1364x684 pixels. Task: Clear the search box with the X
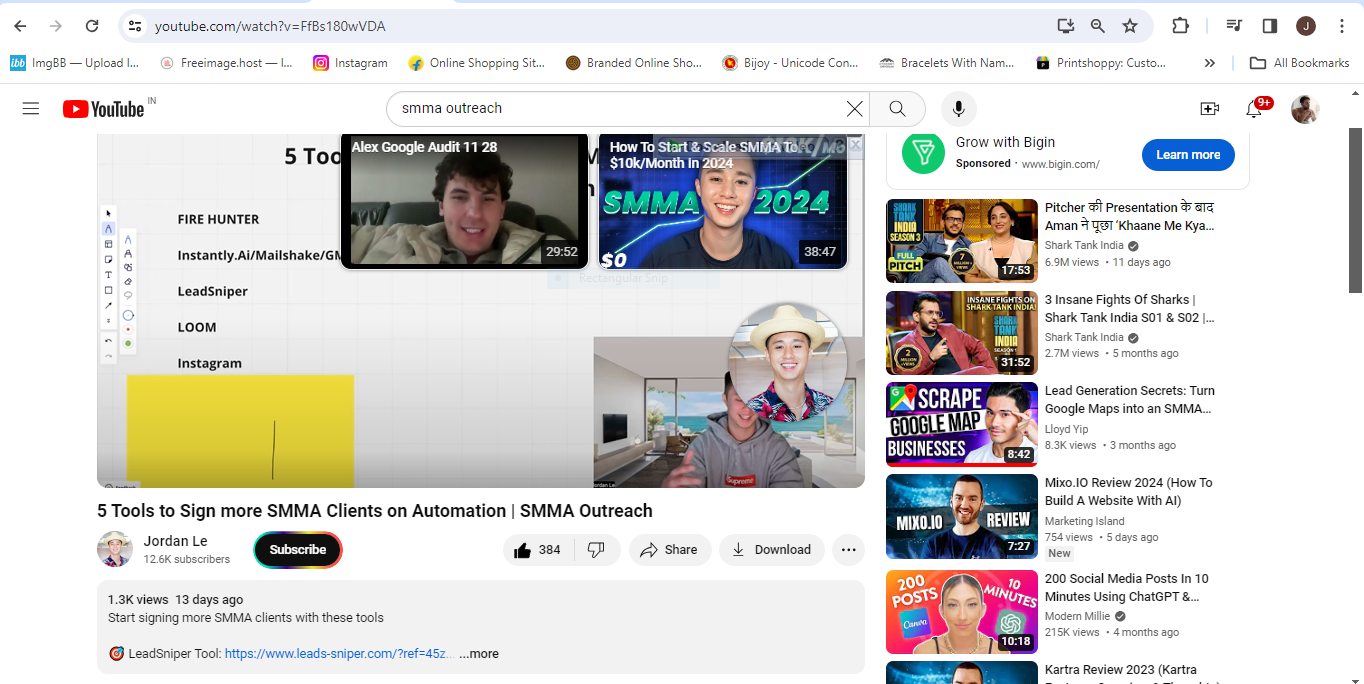(854, 108)
